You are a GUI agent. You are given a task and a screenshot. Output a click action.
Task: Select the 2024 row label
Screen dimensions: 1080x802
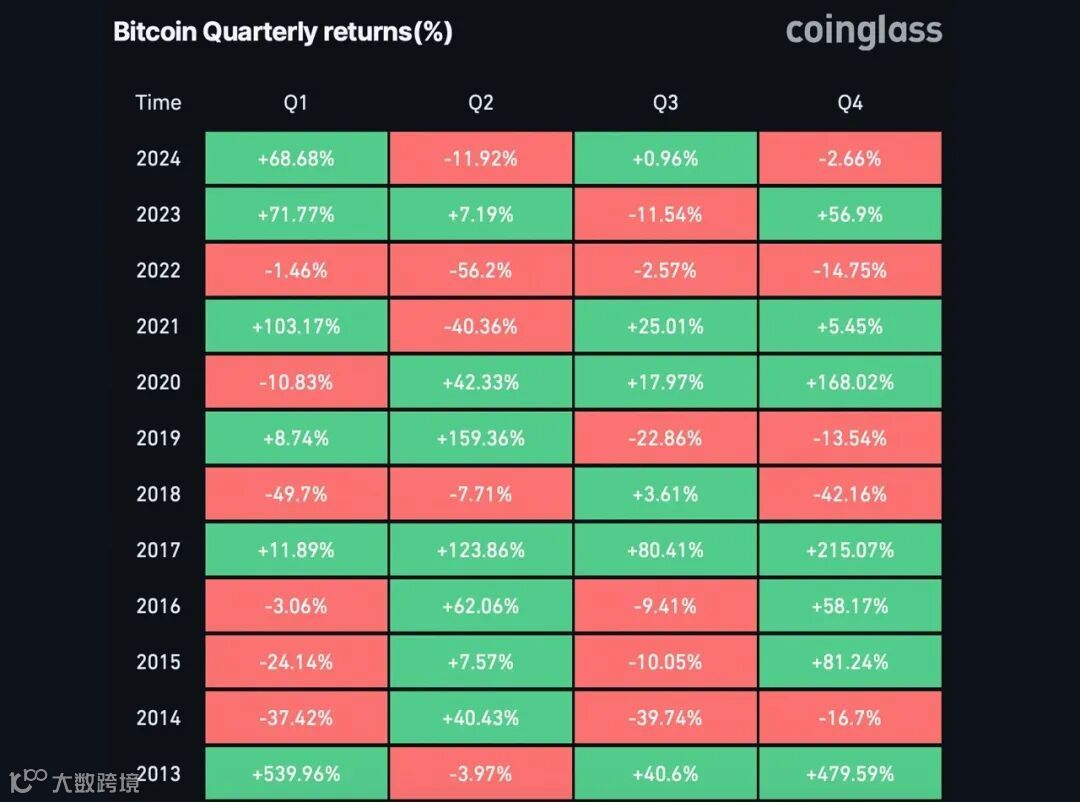pos(158,158)
